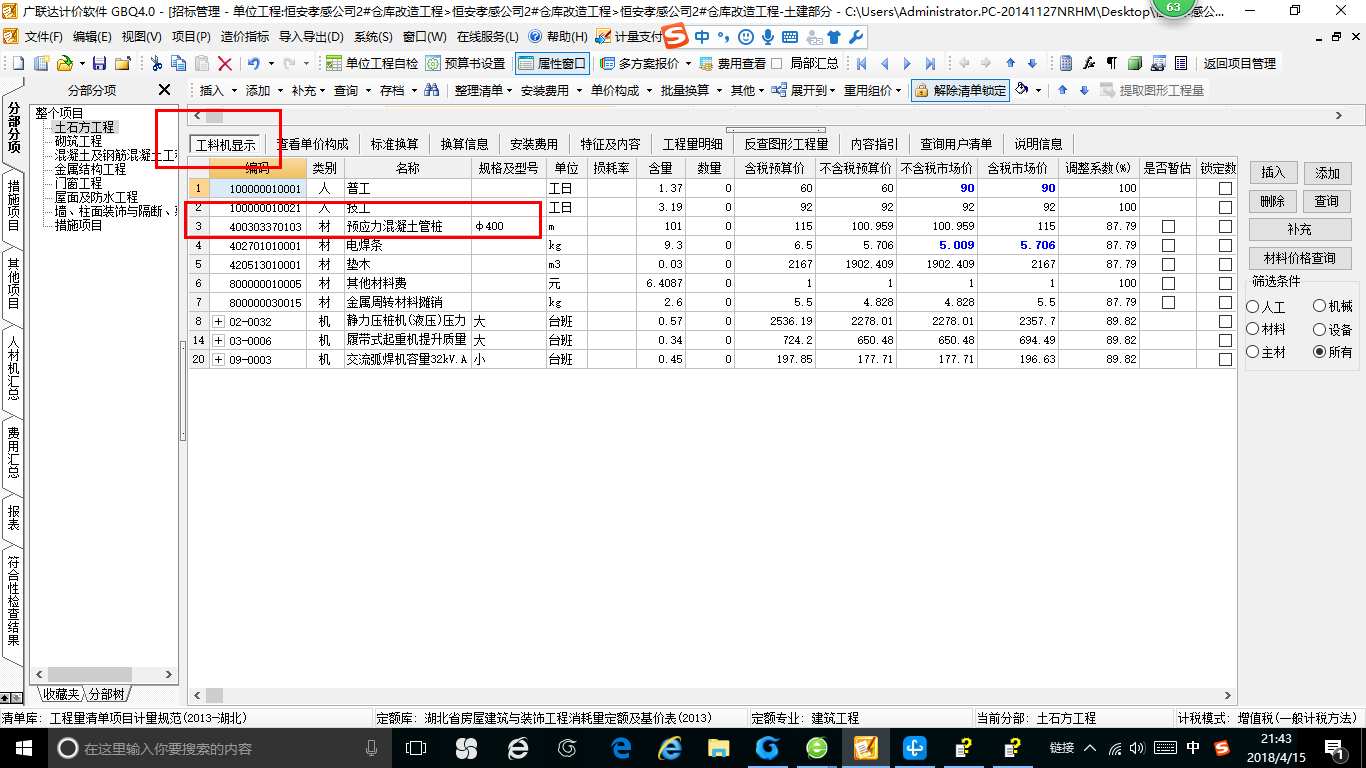Open the 文件(F) menu
This screenshot has height=768, width=1366.
(42, 37)
